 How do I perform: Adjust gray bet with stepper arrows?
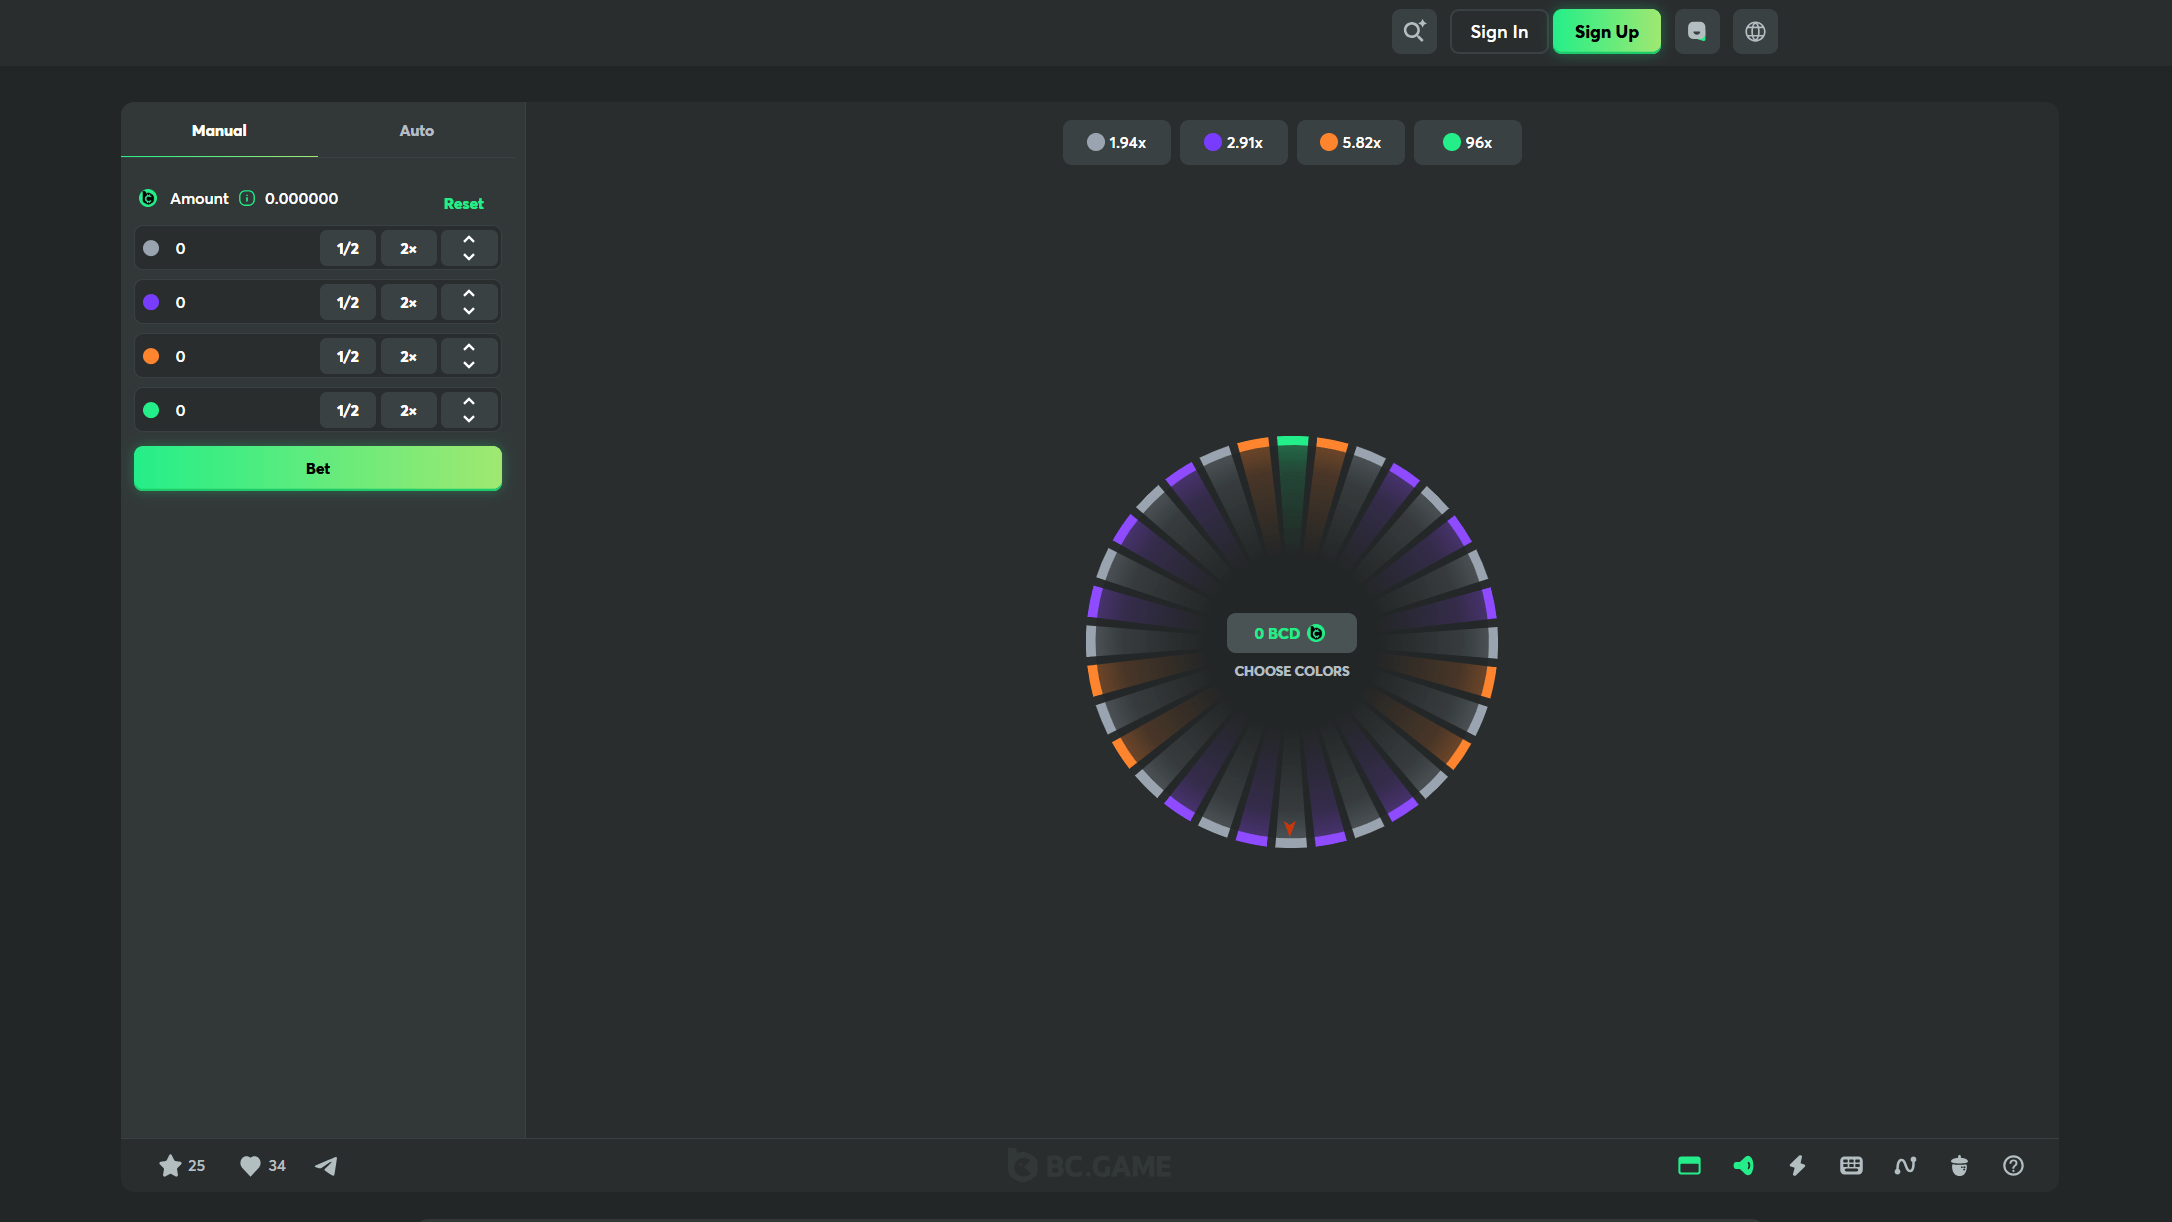tap(469, 248)
